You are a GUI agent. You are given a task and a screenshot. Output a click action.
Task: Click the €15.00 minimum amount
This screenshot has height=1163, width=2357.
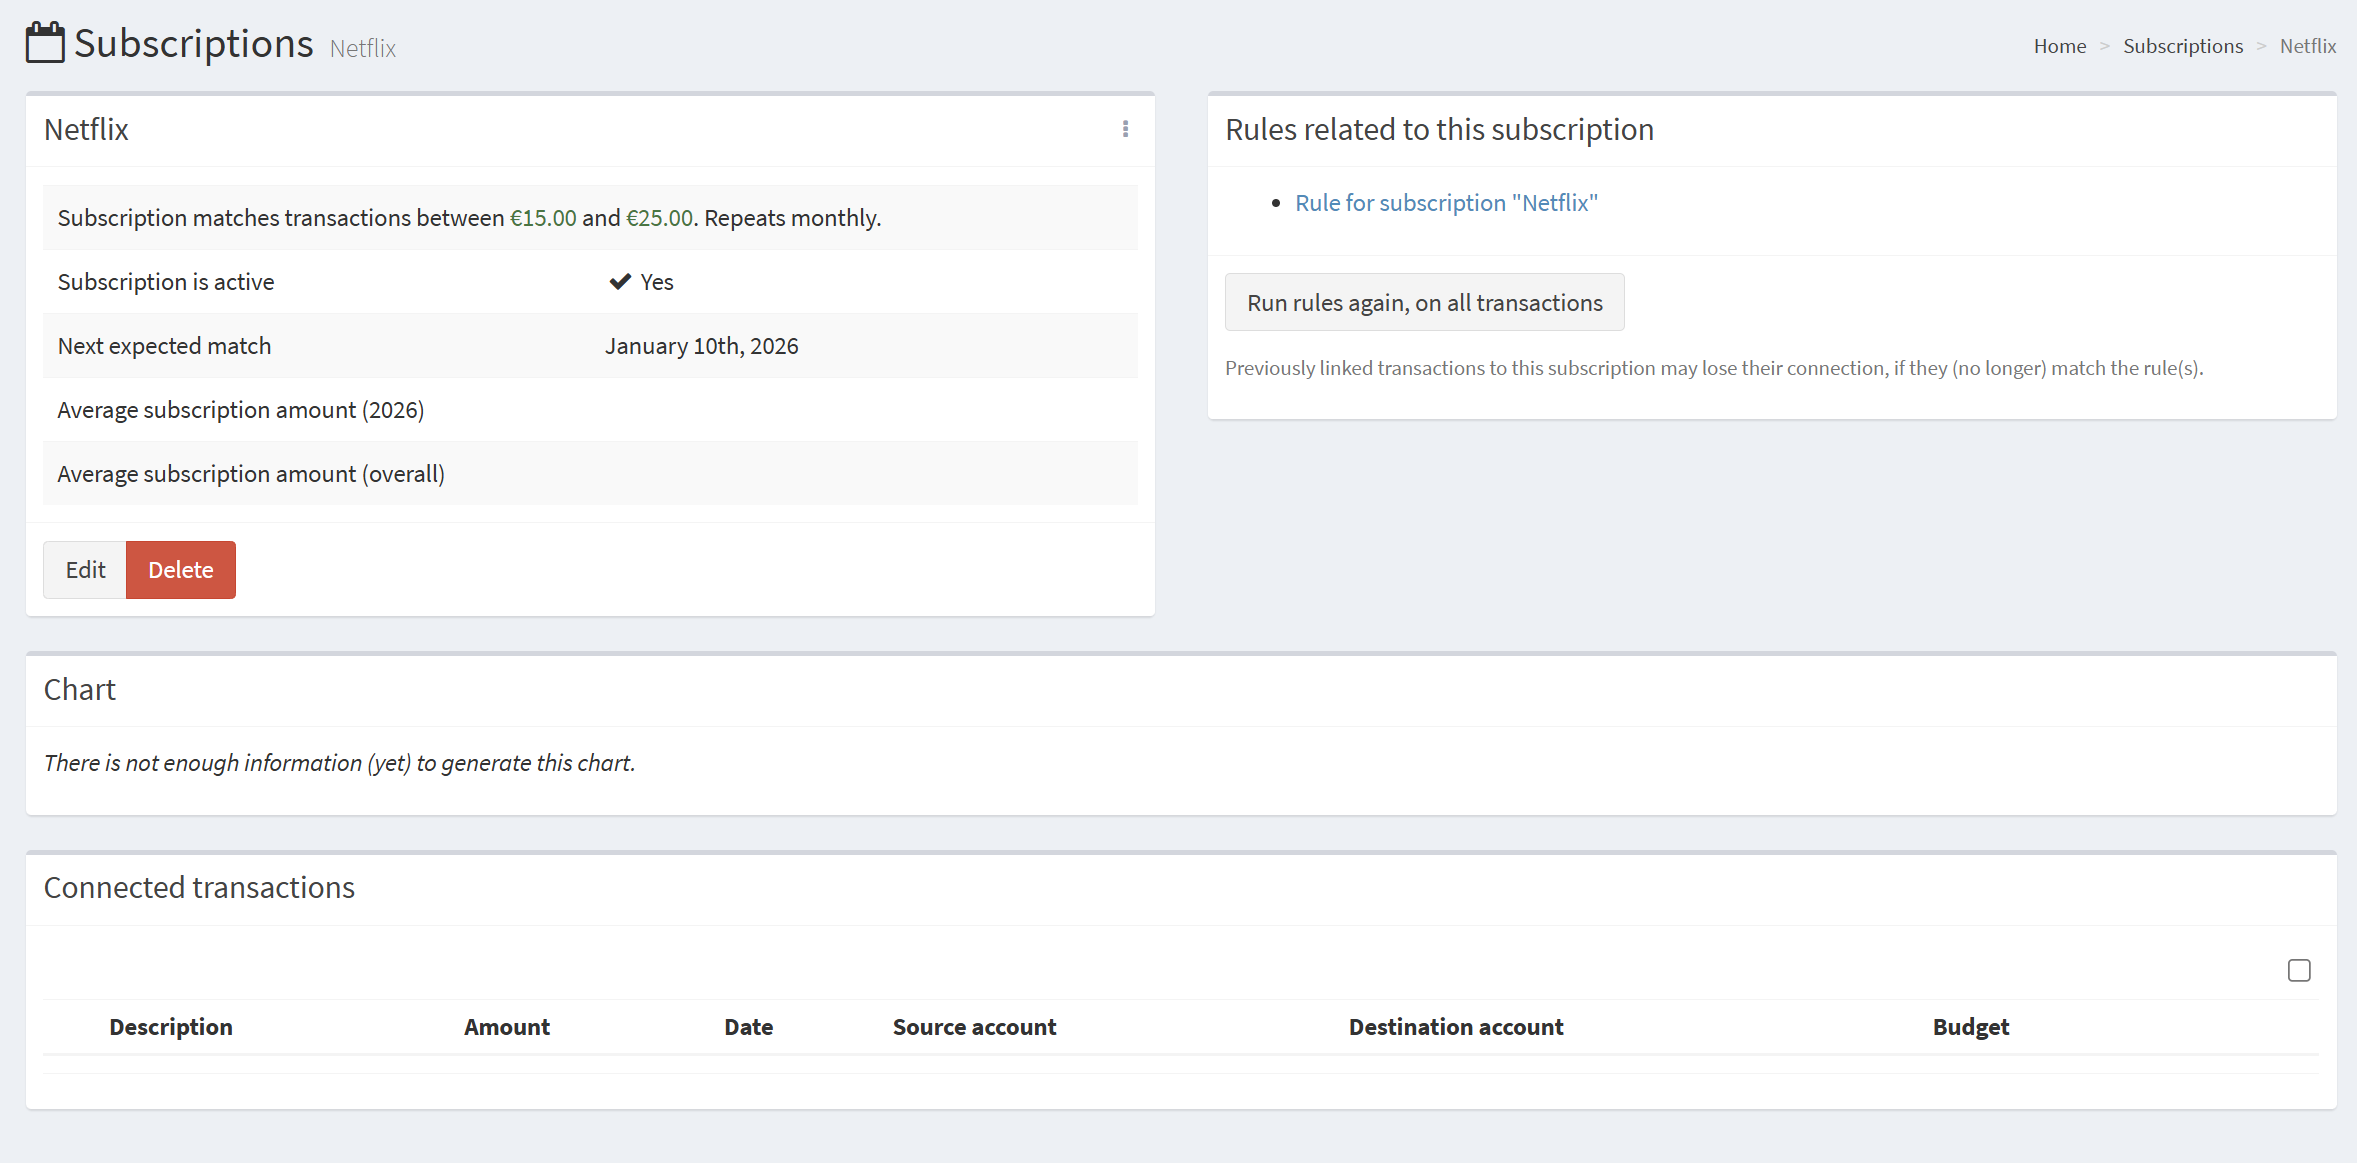pyautogui.click(x=543, y=218)
